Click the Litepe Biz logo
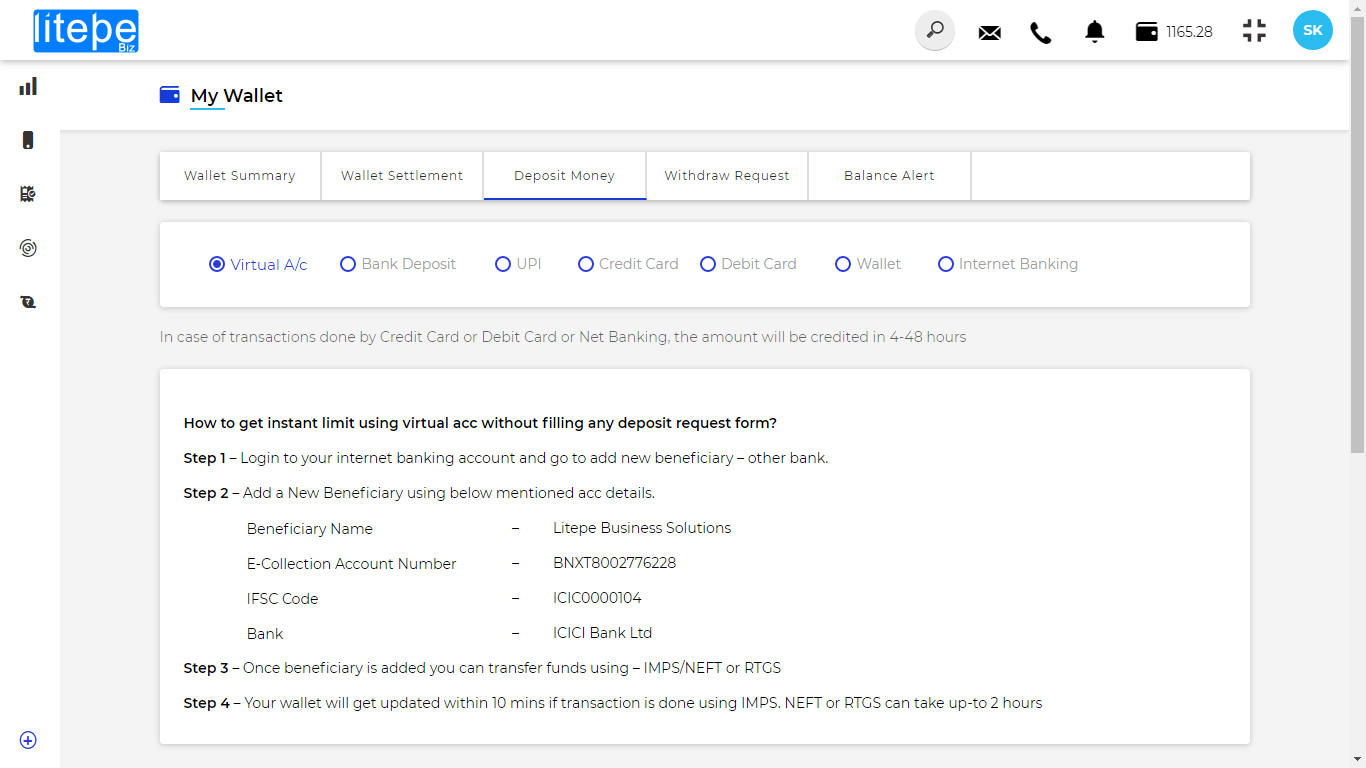 click(x=86, y=31)
